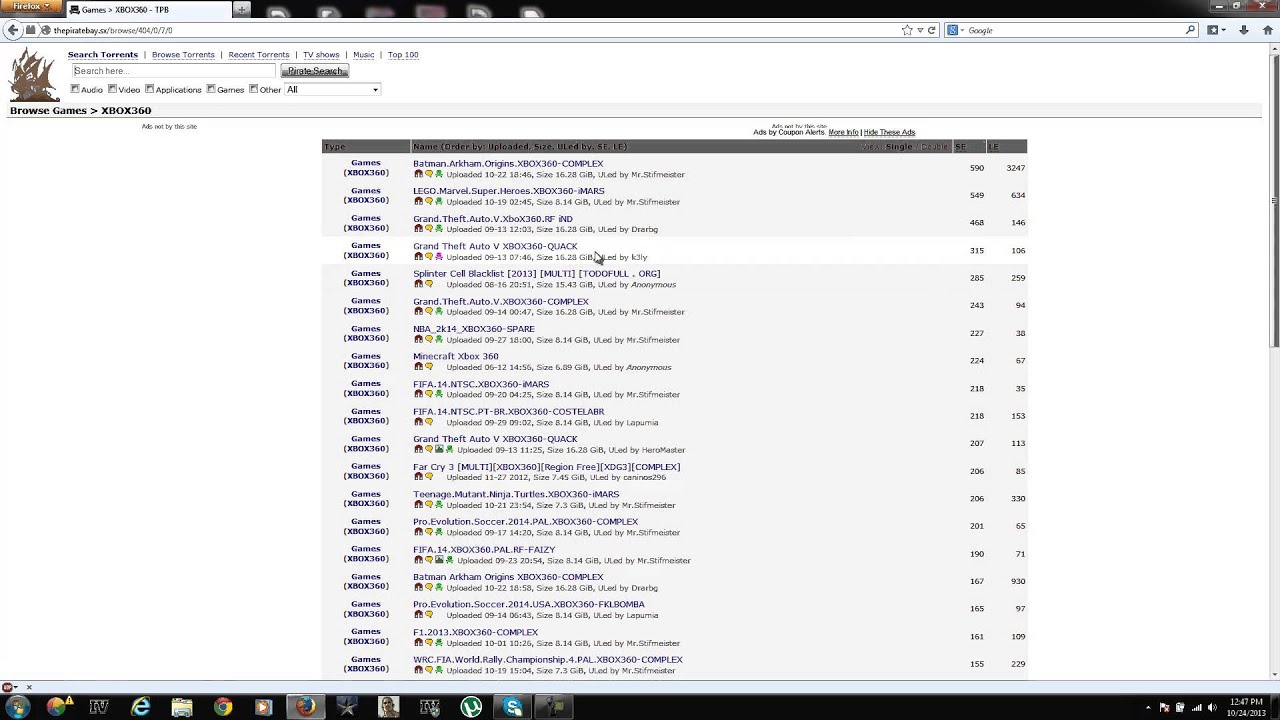
Task: Click the search magnifier in Google box
Action: (1190, 30)
